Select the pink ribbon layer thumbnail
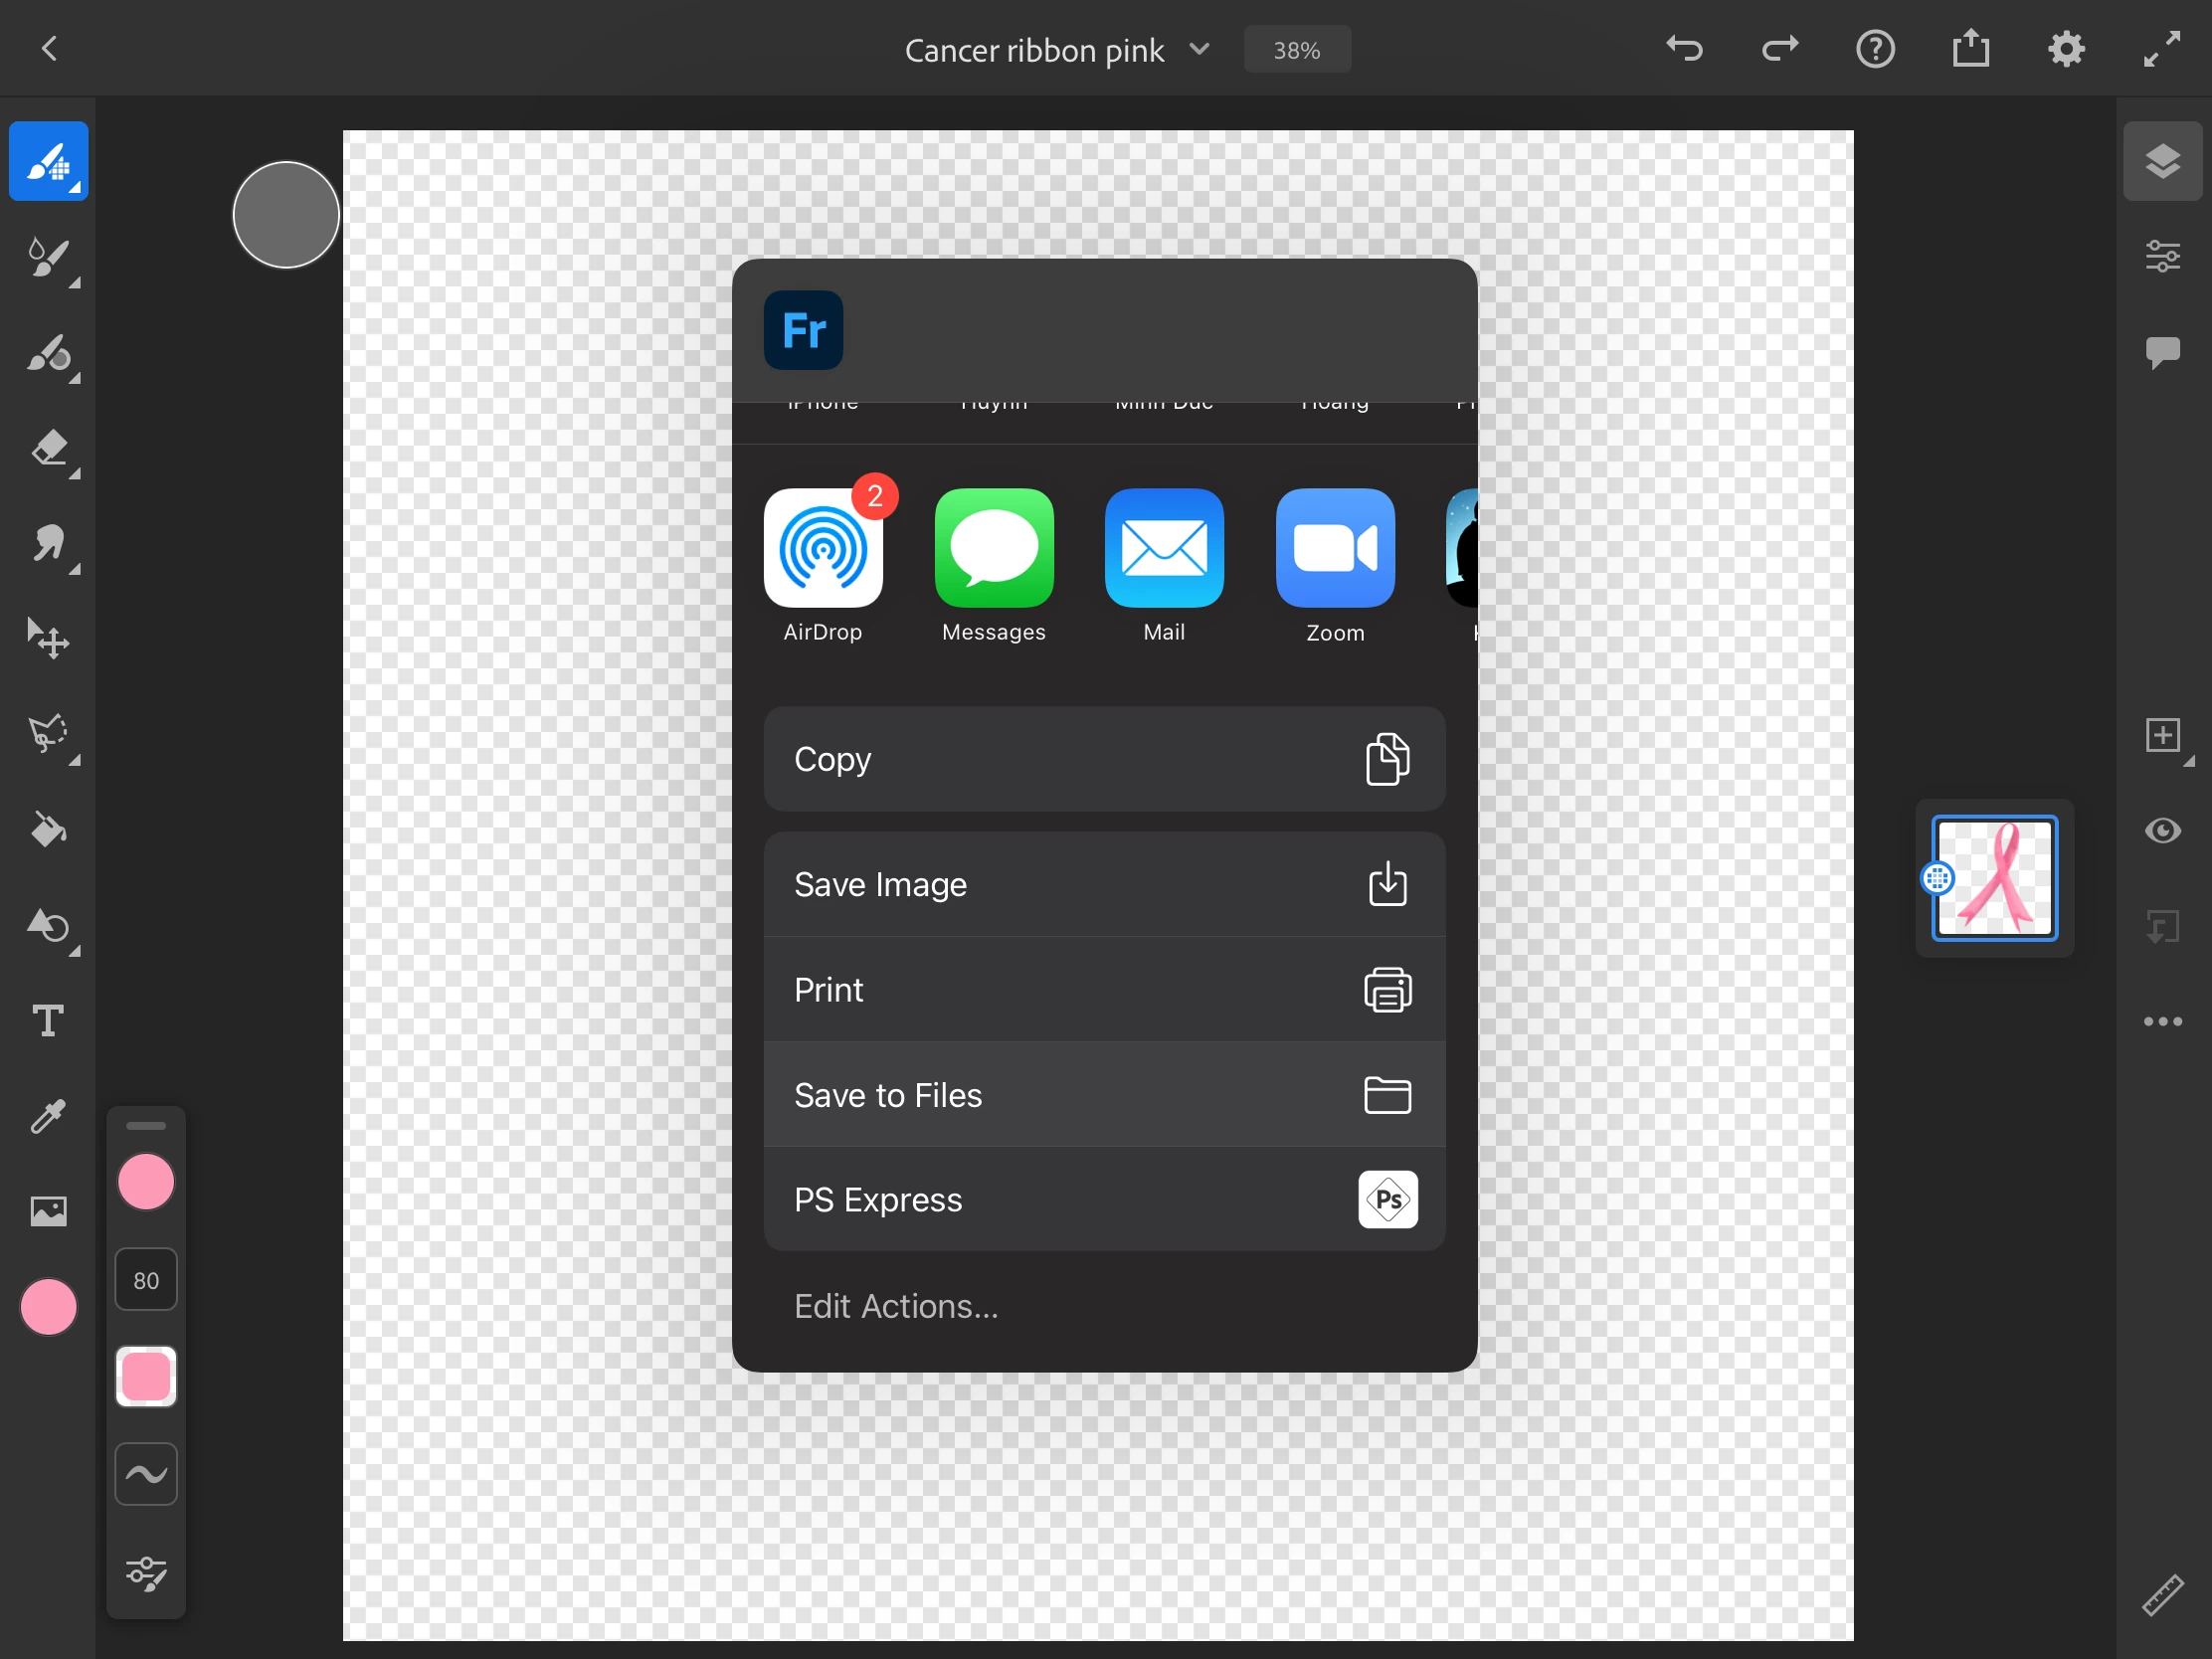 click(x=1994, y=878)
